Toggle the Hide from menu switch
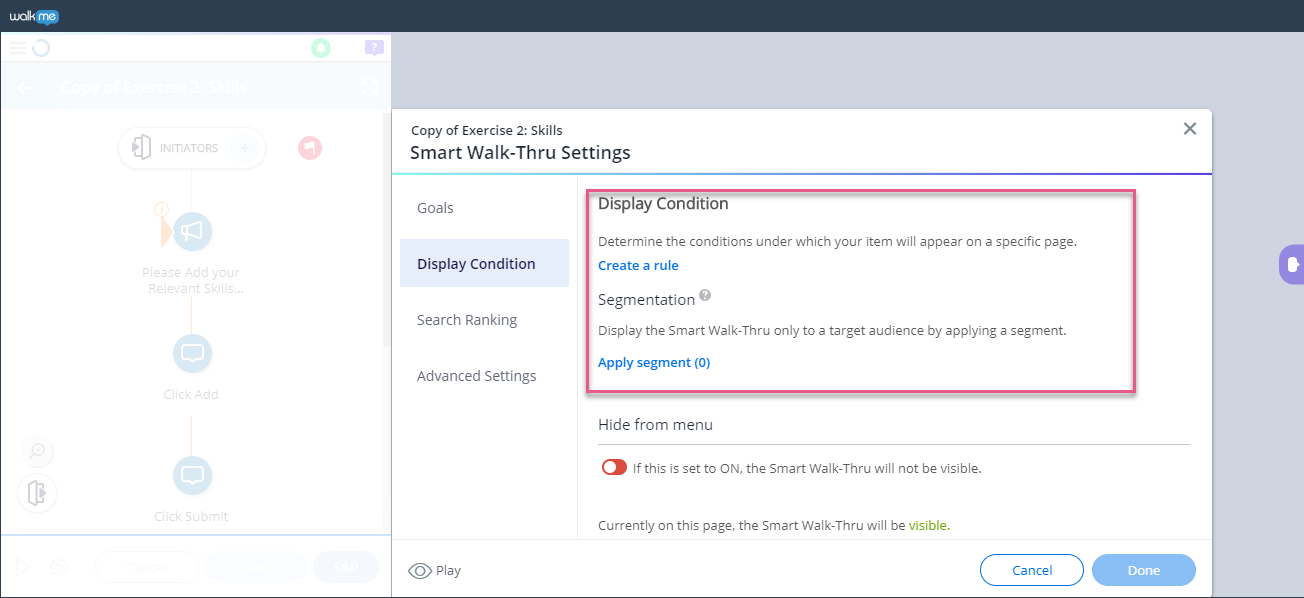Image resolution: width=1304 pixels, height=598 pixels. point(614,467)
